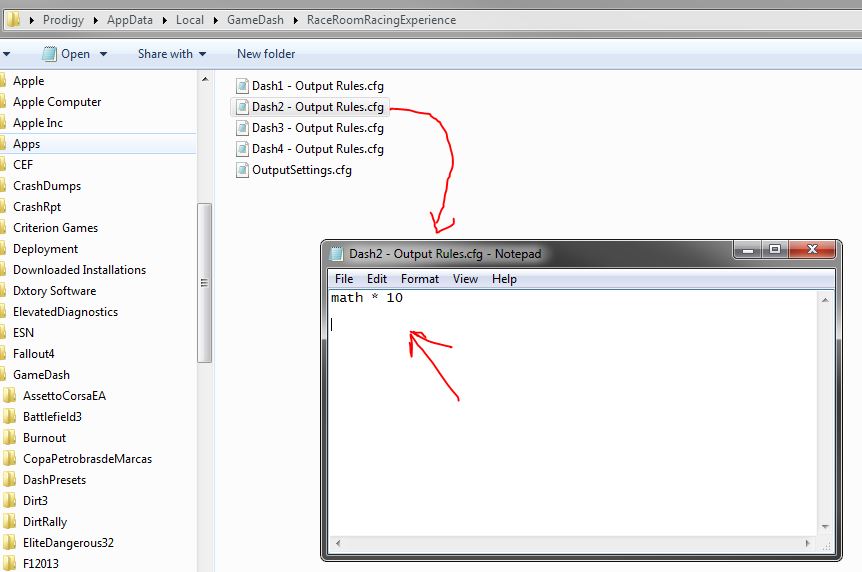
Task: Click the DirtRally folder icon
Action: pyautogui.click(x=9, y=521)
